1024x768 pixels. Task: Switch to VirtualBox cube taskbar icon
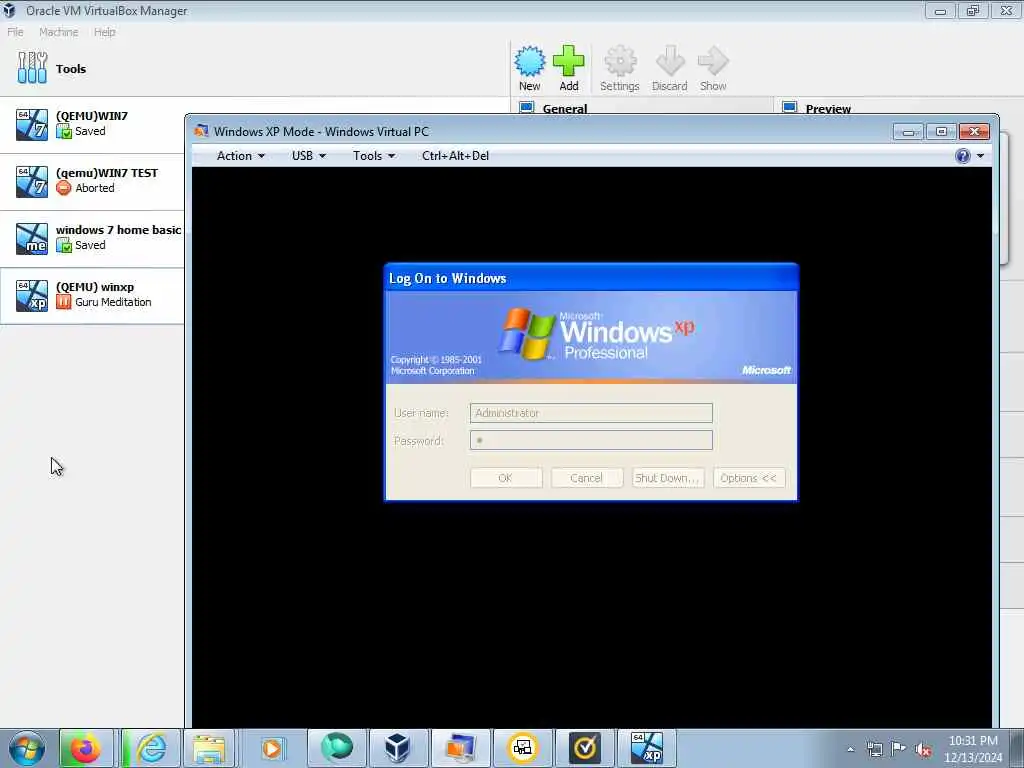pos(398,748)
